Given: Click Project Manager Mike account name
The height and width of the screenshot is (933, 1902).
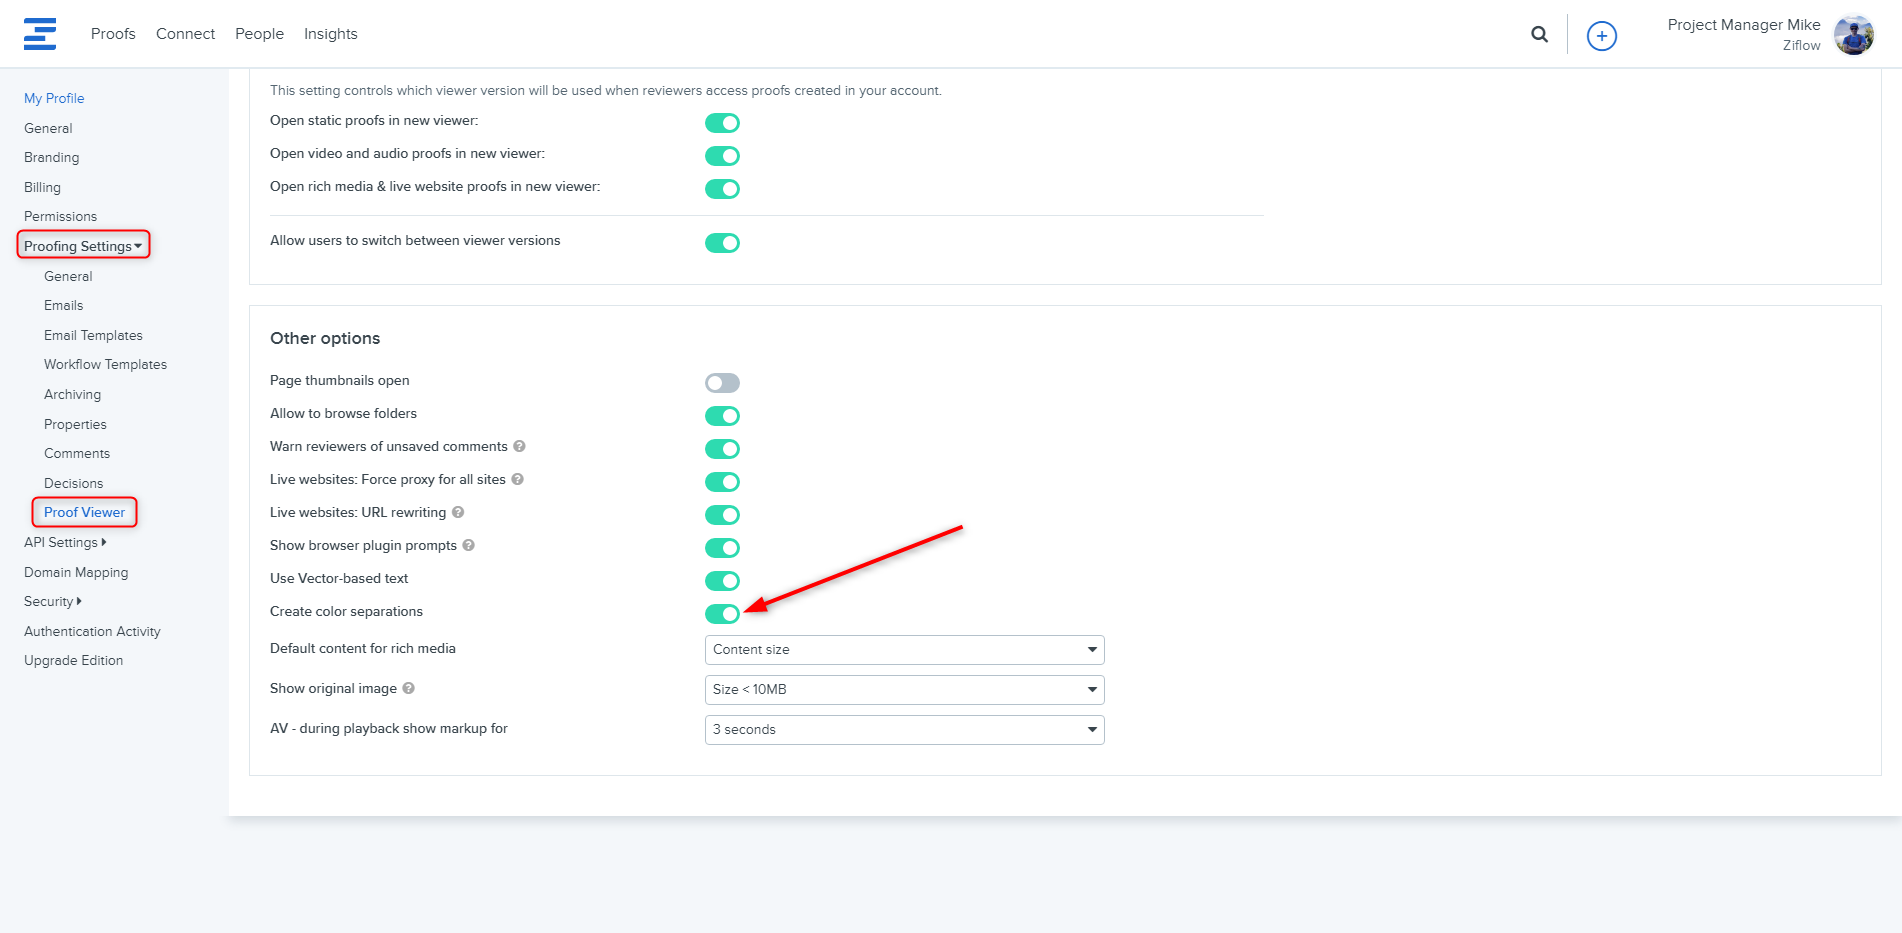Looking at the screenshot, I should click(x=1744, y=25).
